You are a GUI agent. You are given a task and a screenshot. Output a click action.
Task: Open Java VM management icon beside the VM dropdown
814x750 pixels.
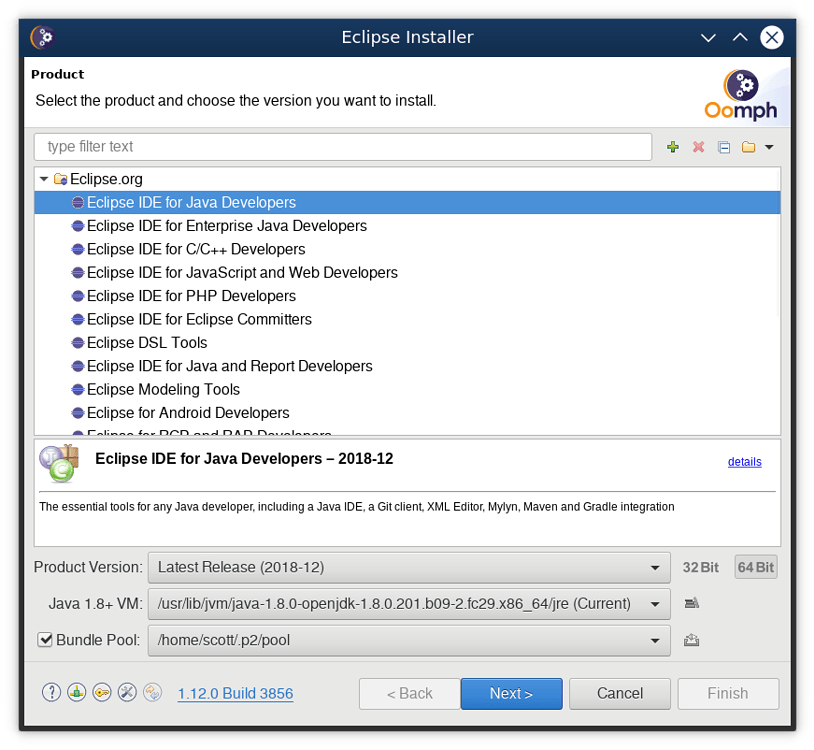coord(691,603)
